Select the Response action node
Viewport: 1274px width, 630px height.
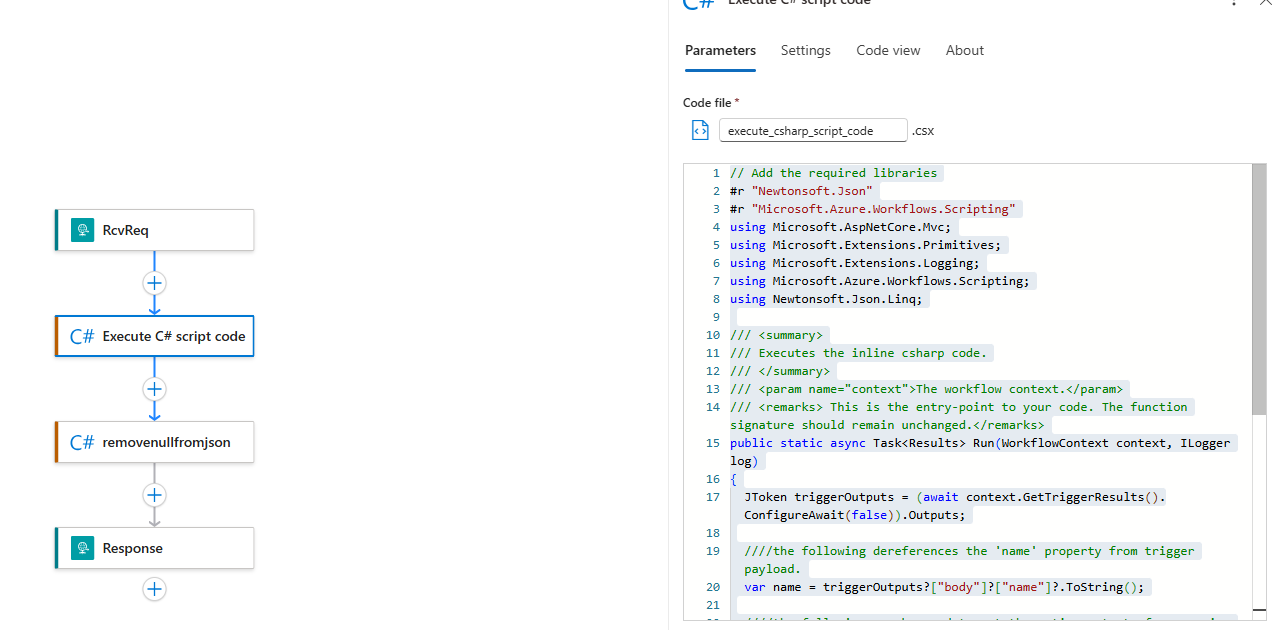[x=154, y=548]
